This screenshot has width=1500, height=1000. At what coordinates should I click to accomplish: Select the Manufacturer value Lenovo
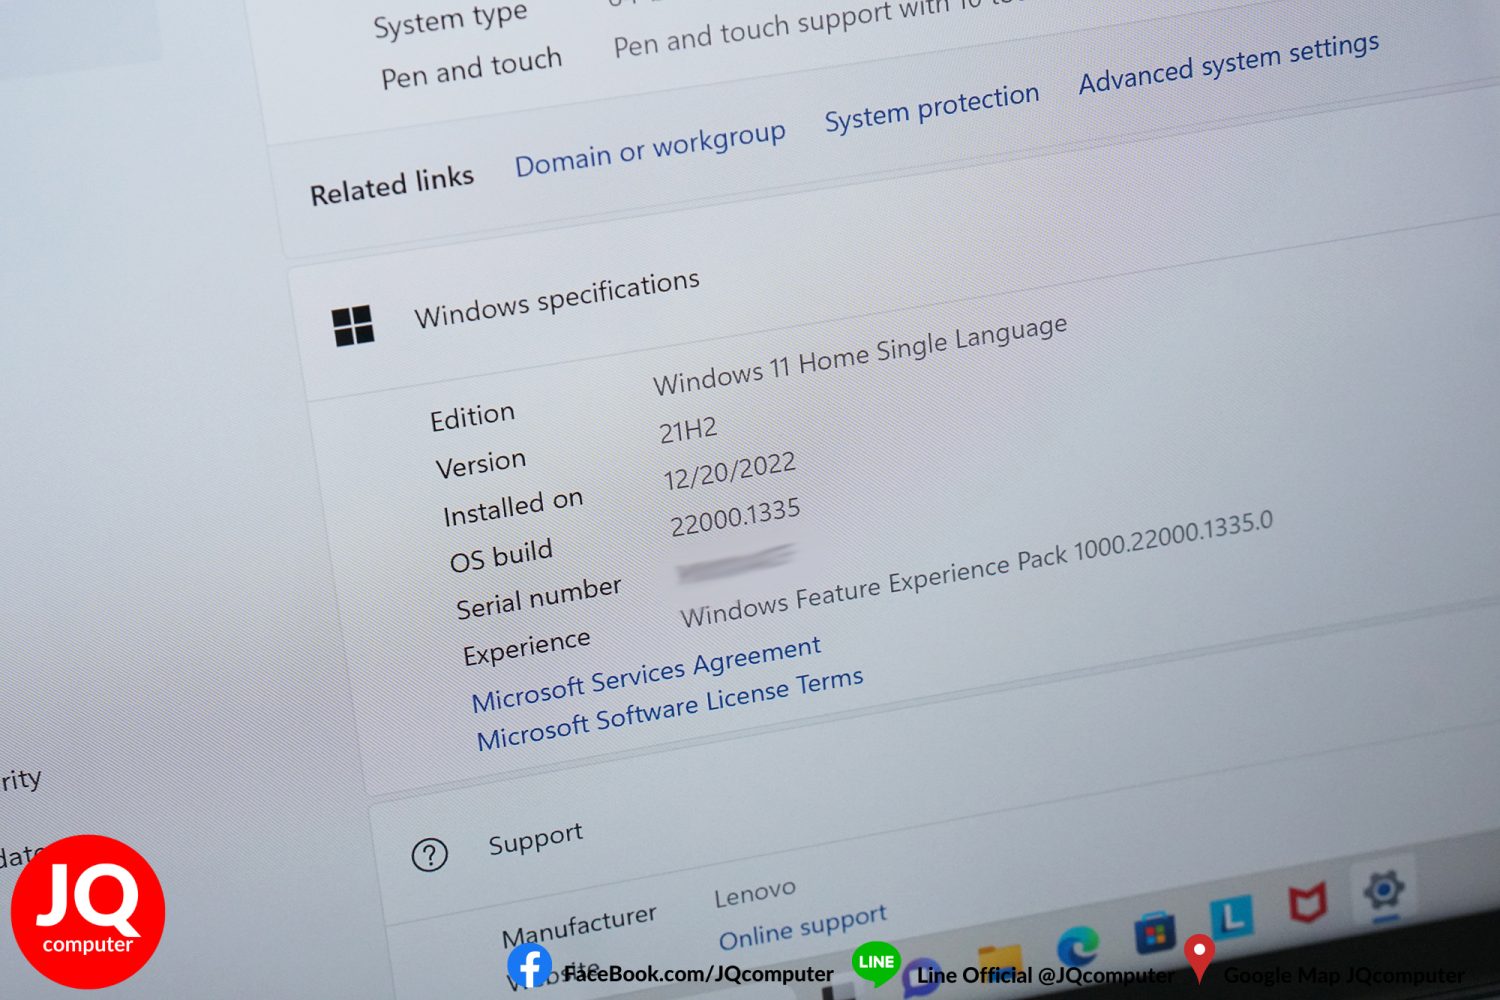click(x=755, y=893)
